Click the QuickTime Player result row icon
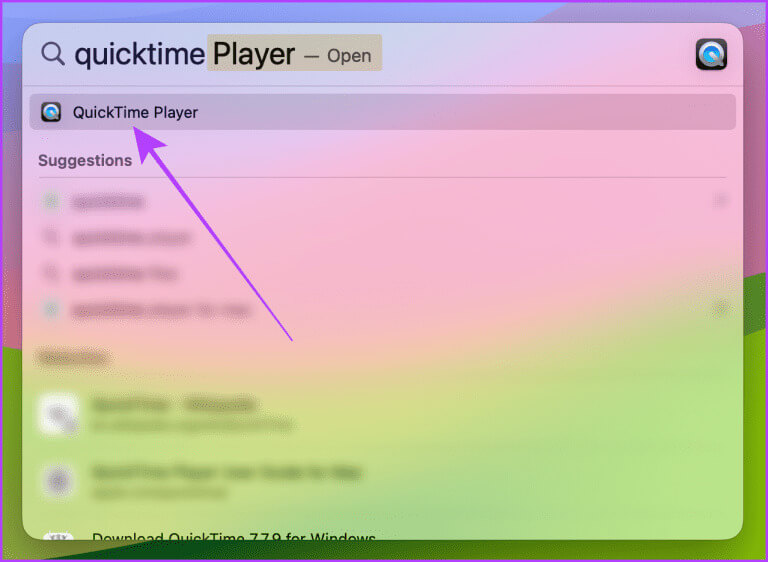Image resolution: width=768 pixels, height=562 pixels. [x=51, y=112]
